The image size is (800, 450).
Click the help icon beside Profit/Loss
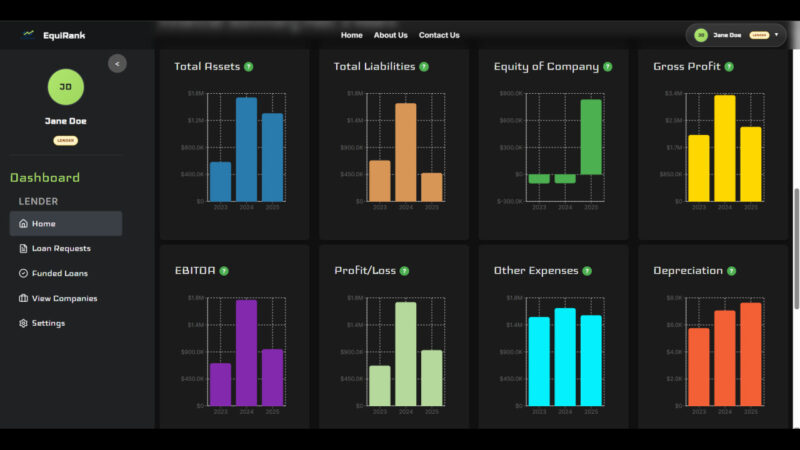click(404, 271)
